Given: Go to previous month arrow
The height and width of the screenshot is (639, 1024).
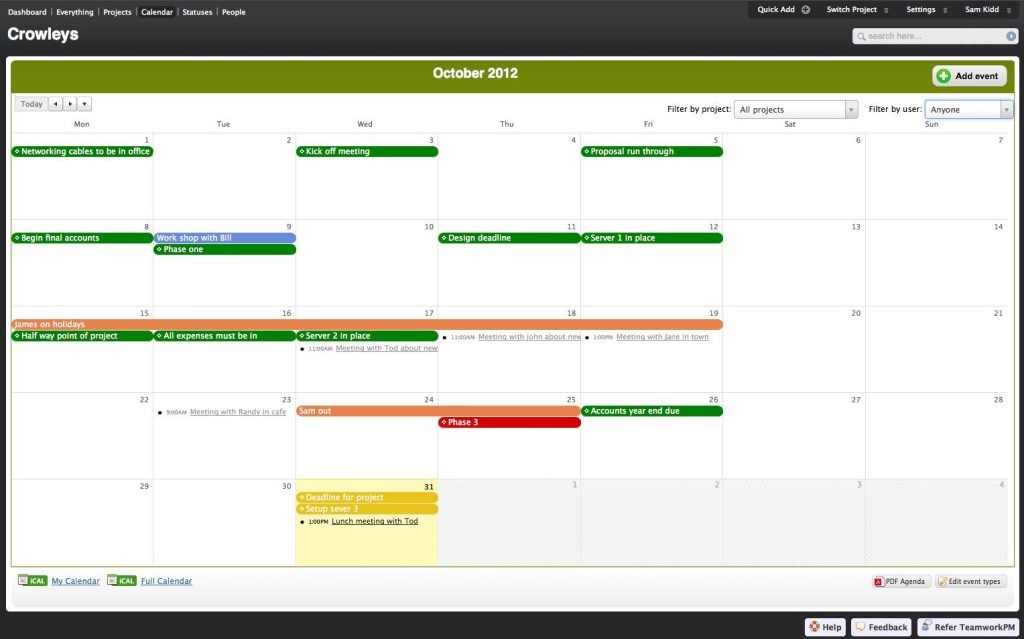Looking at the screenshot, I should tap(56, 104).
